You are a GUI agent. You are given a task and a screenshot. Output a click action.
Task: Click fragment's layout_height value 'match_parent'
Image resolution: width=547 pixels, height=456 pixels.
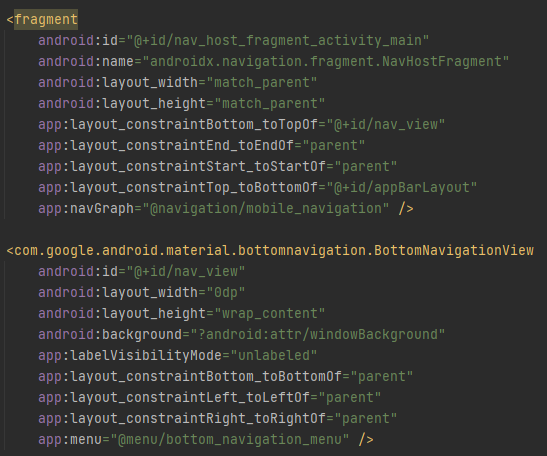[270, 104]
